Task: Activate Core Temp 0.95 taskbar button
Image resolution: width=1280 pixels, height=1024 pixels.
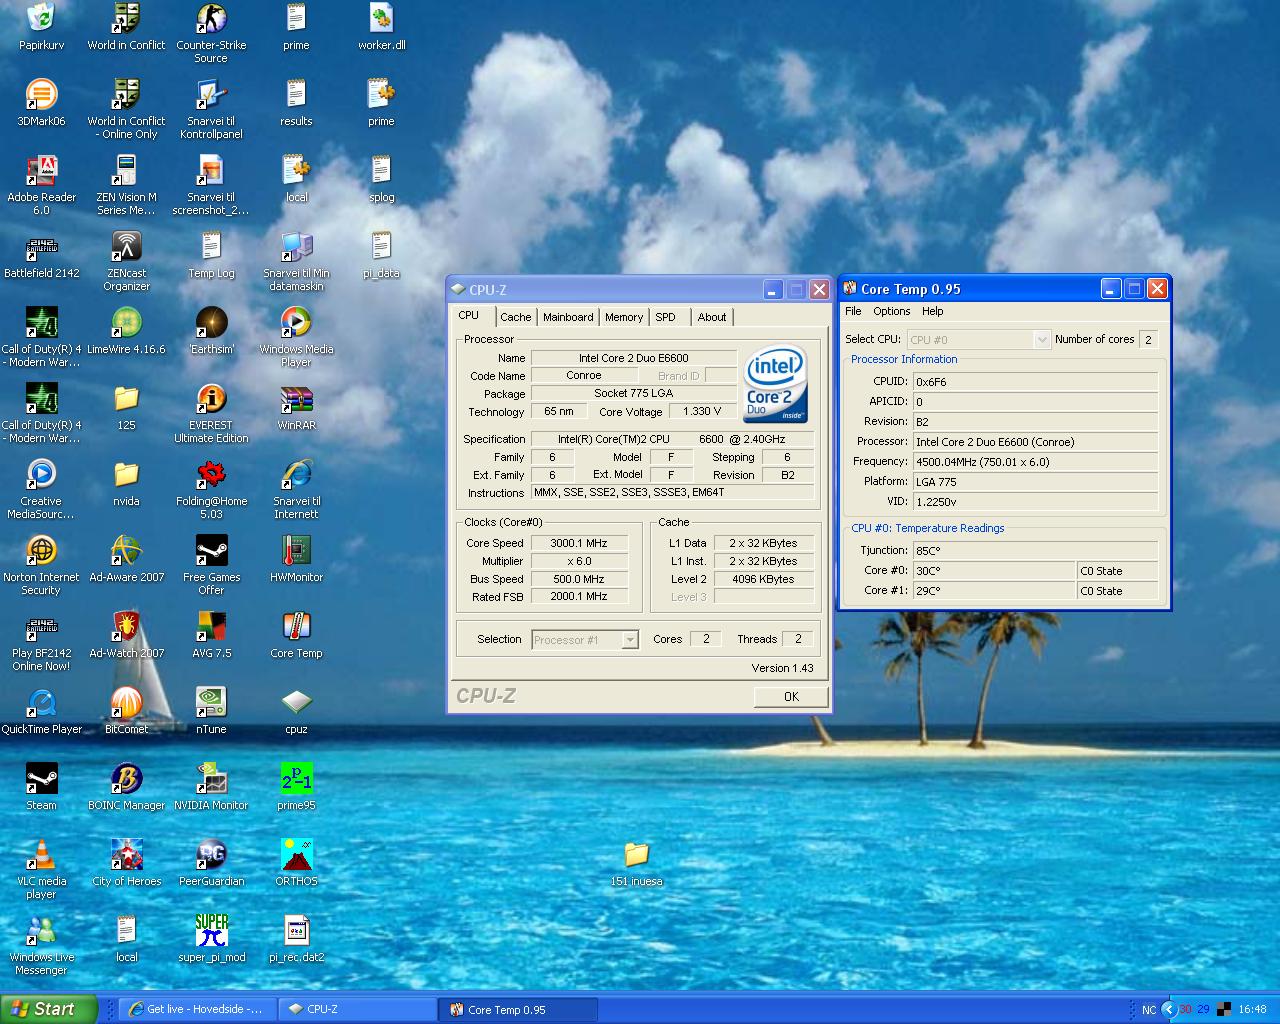Action: 518,1009
